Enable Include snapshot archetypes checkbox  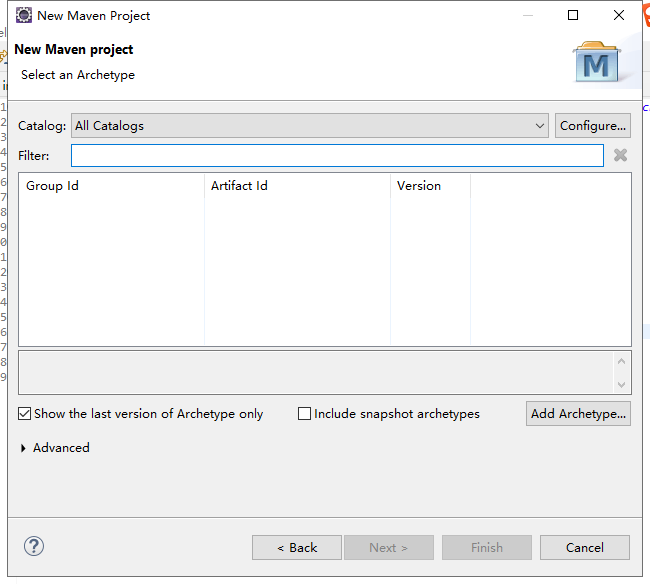click(305, 414)
